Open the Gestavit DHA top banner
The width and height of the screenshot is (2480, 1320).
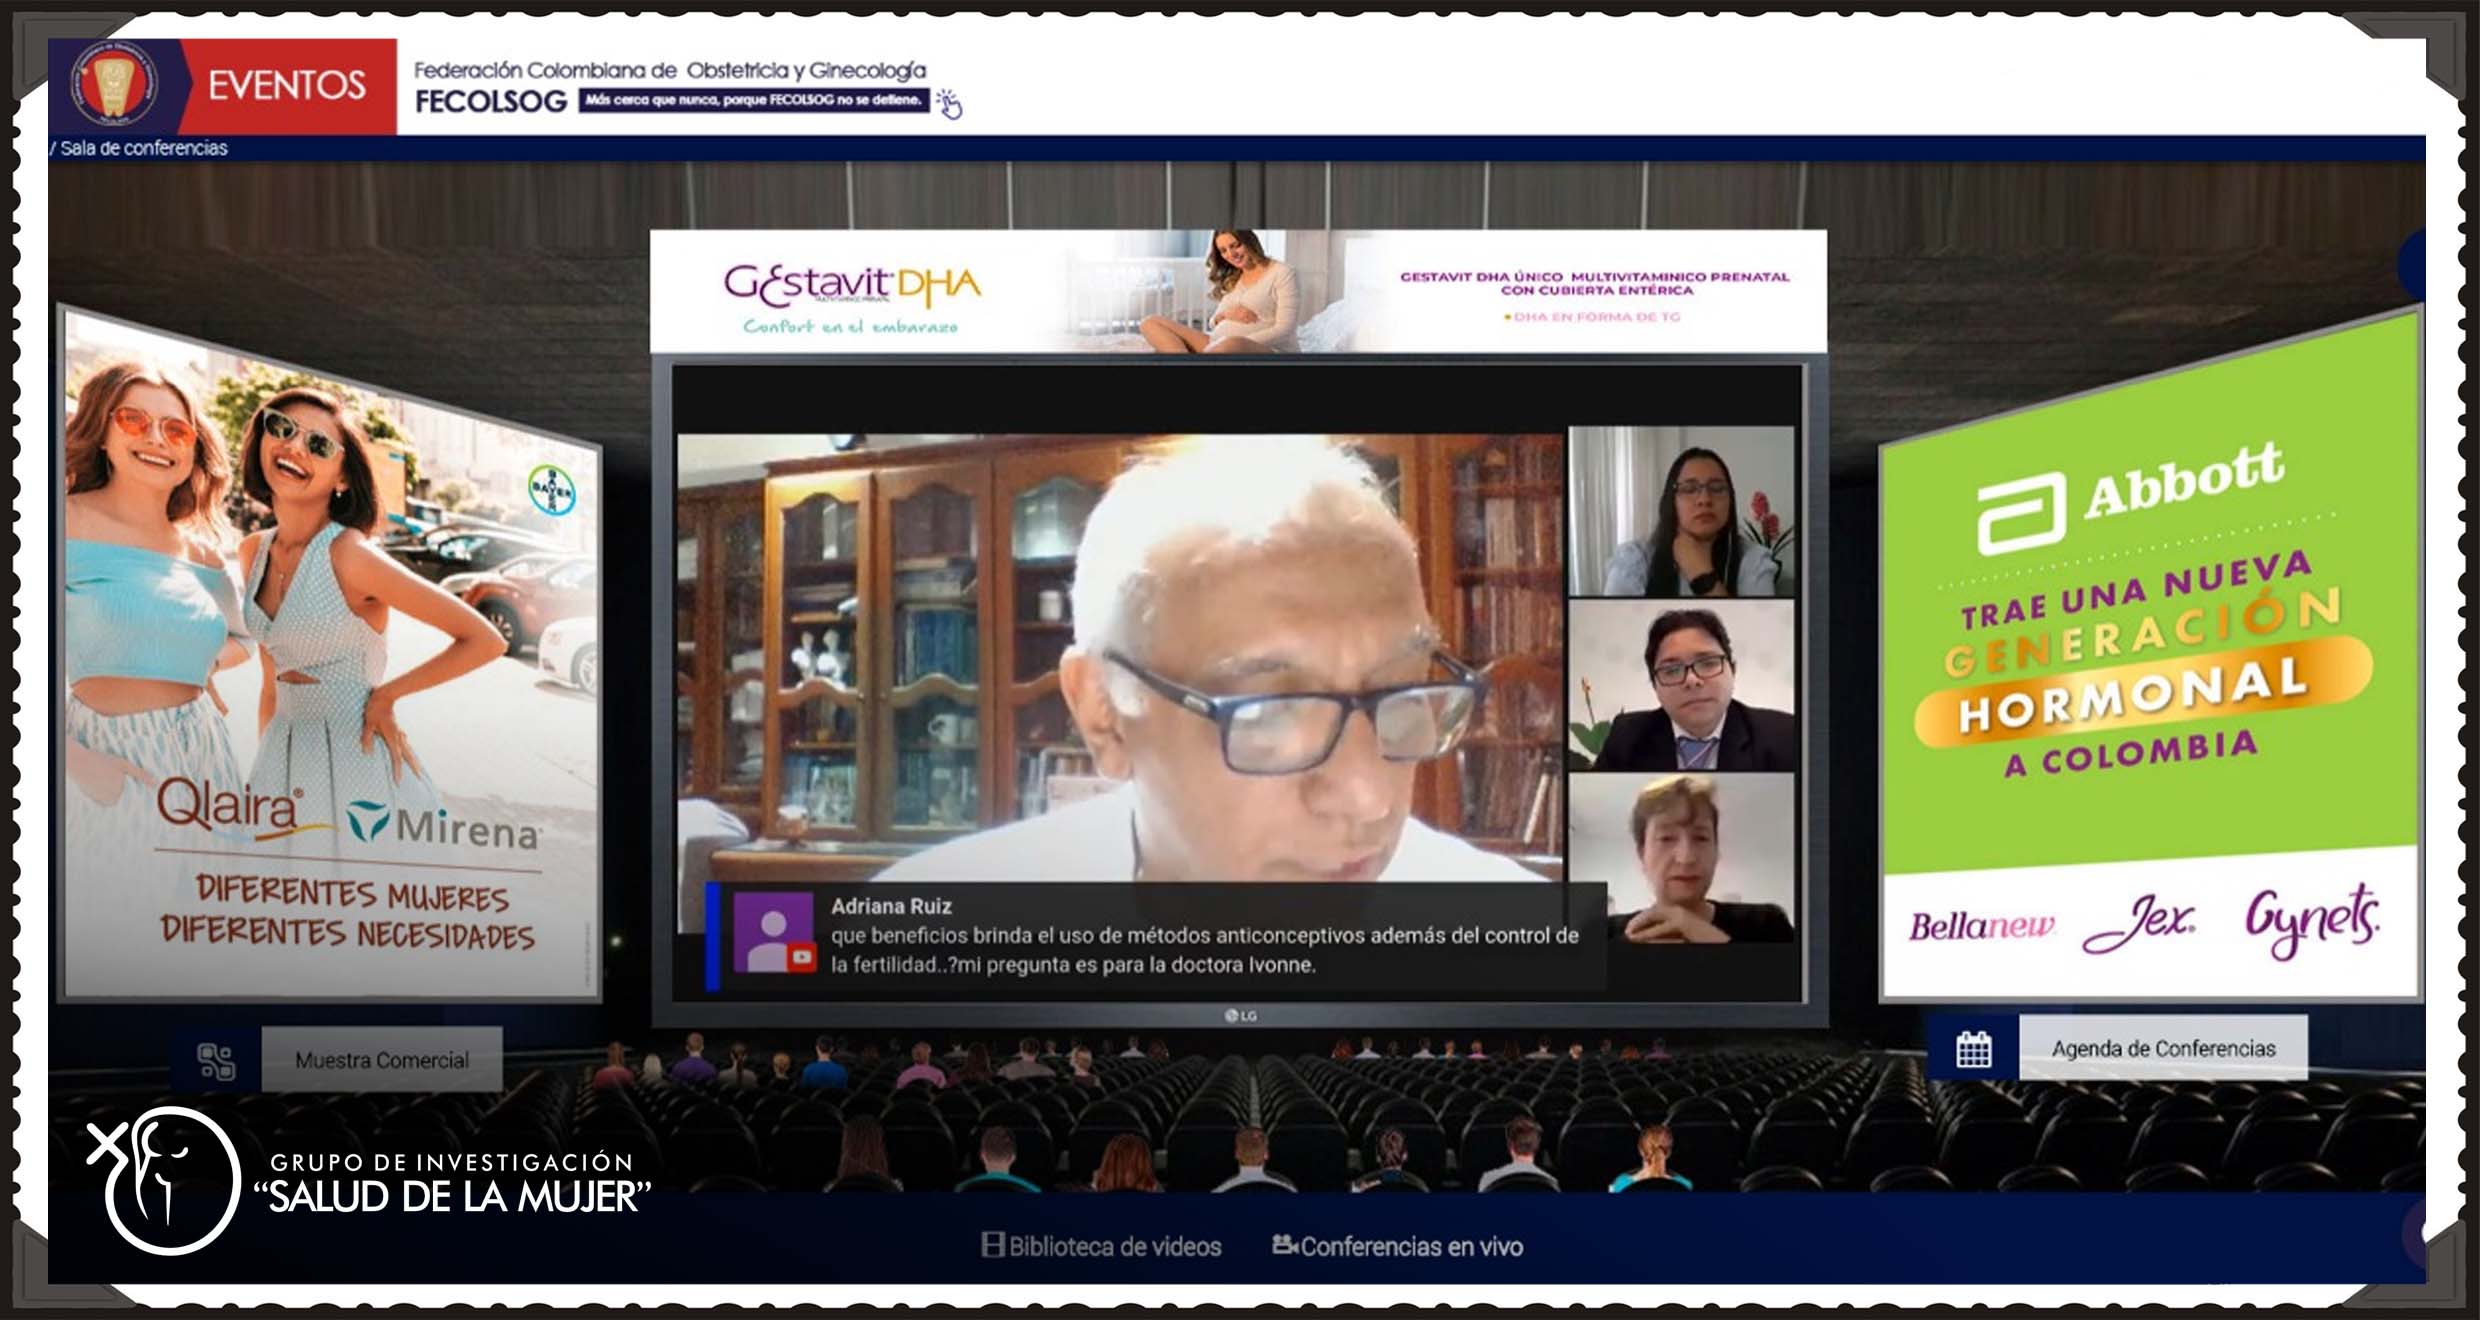coord(1237,291)
